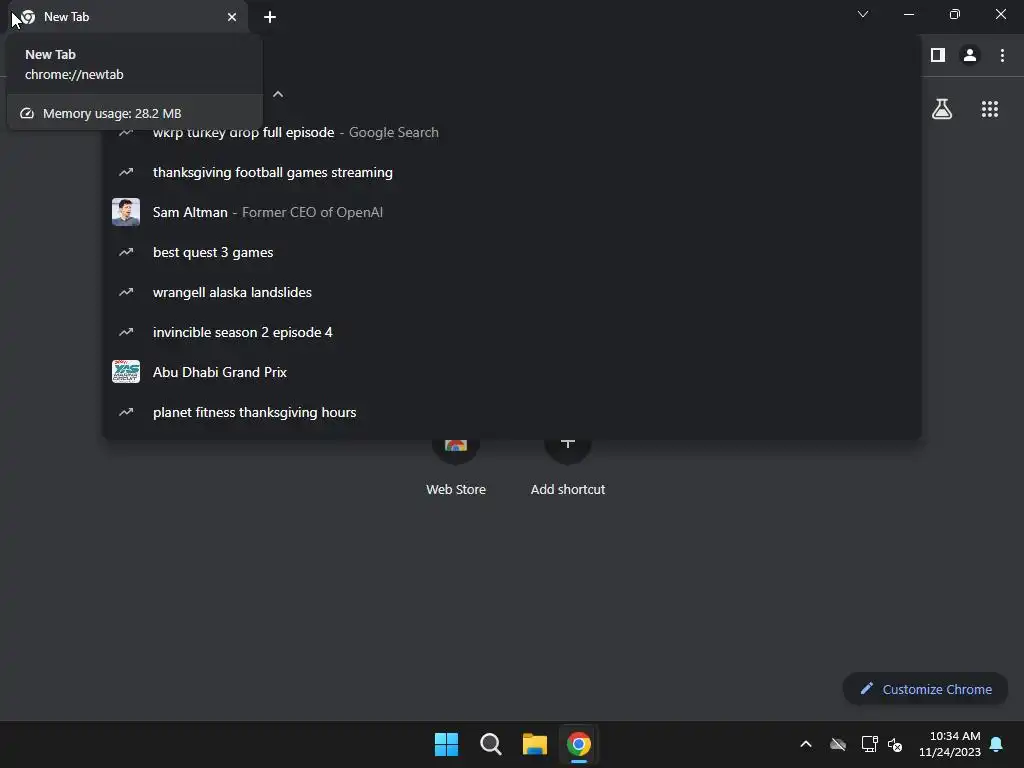Open File Explorer from taskbar

point(535,744)
